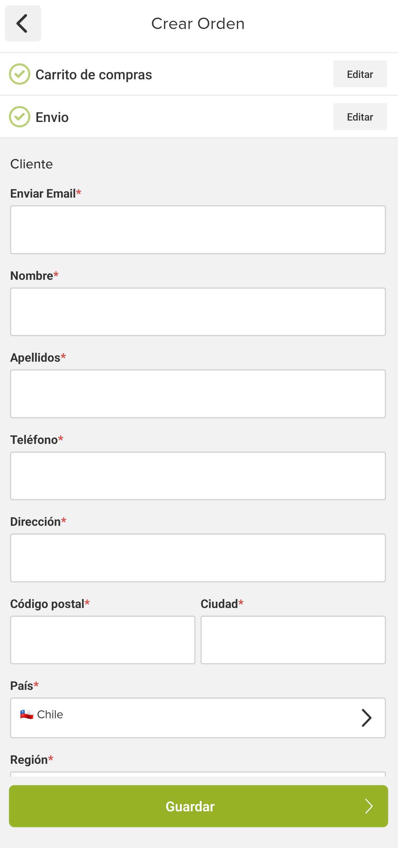Select the Carrito de compras step label
Viewport: 398px width, 848px height.
[x=94, y=75]
